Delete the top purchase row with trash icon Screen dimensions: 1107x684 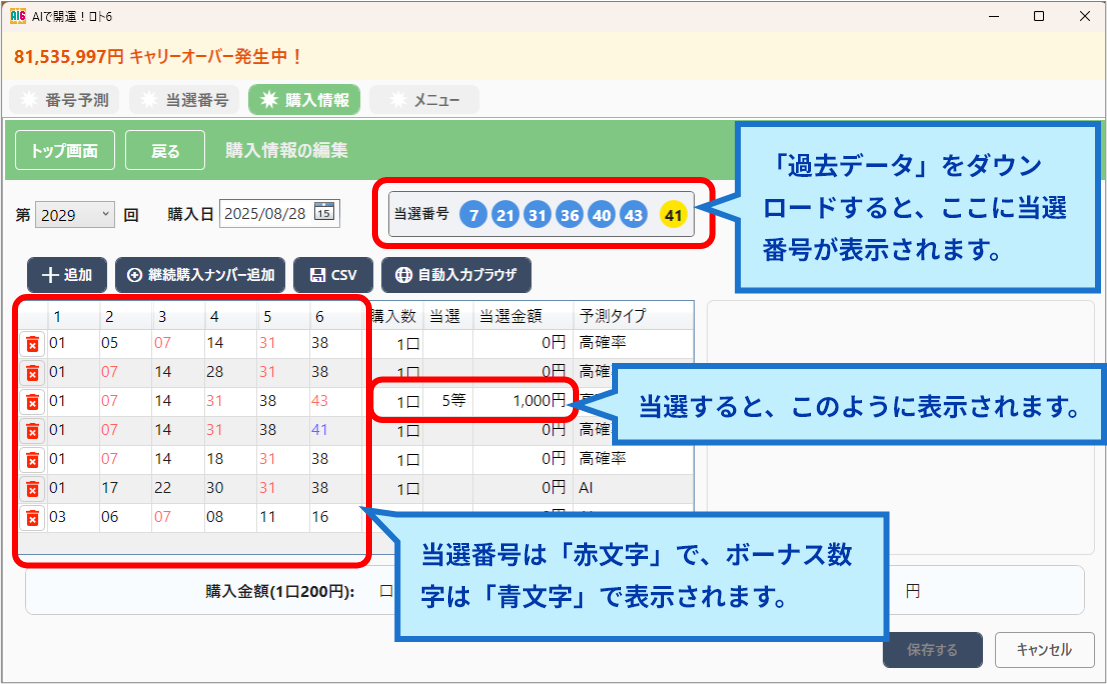(x=30, y=341)
